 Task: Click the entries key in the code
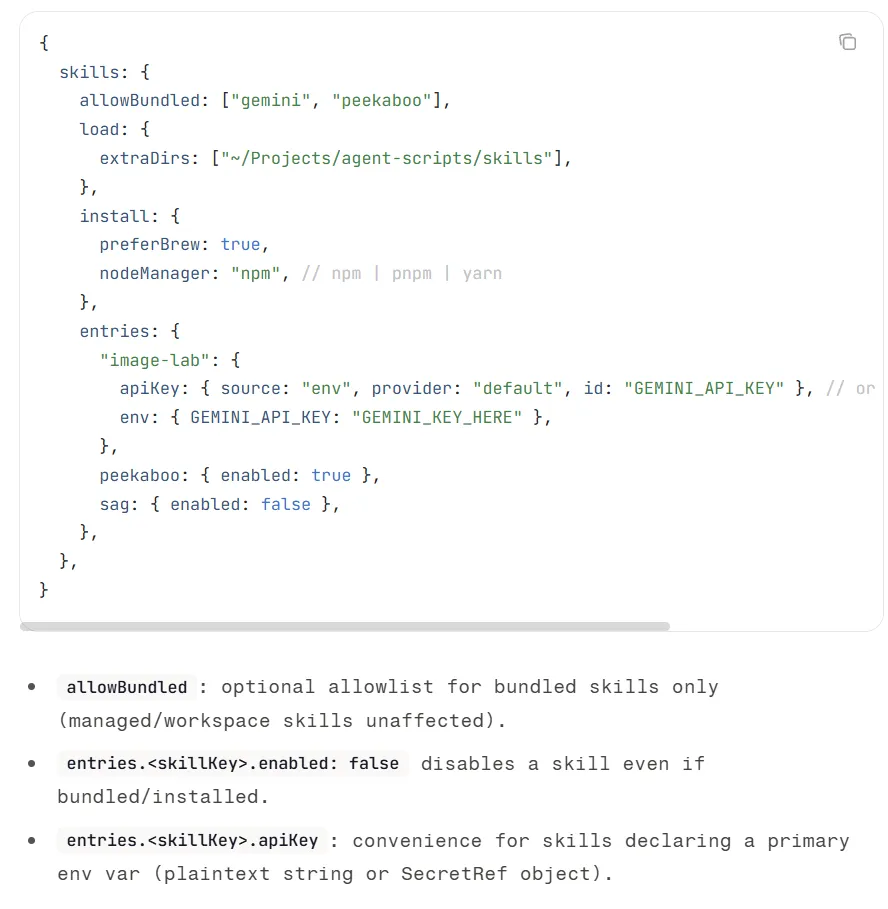114,332
